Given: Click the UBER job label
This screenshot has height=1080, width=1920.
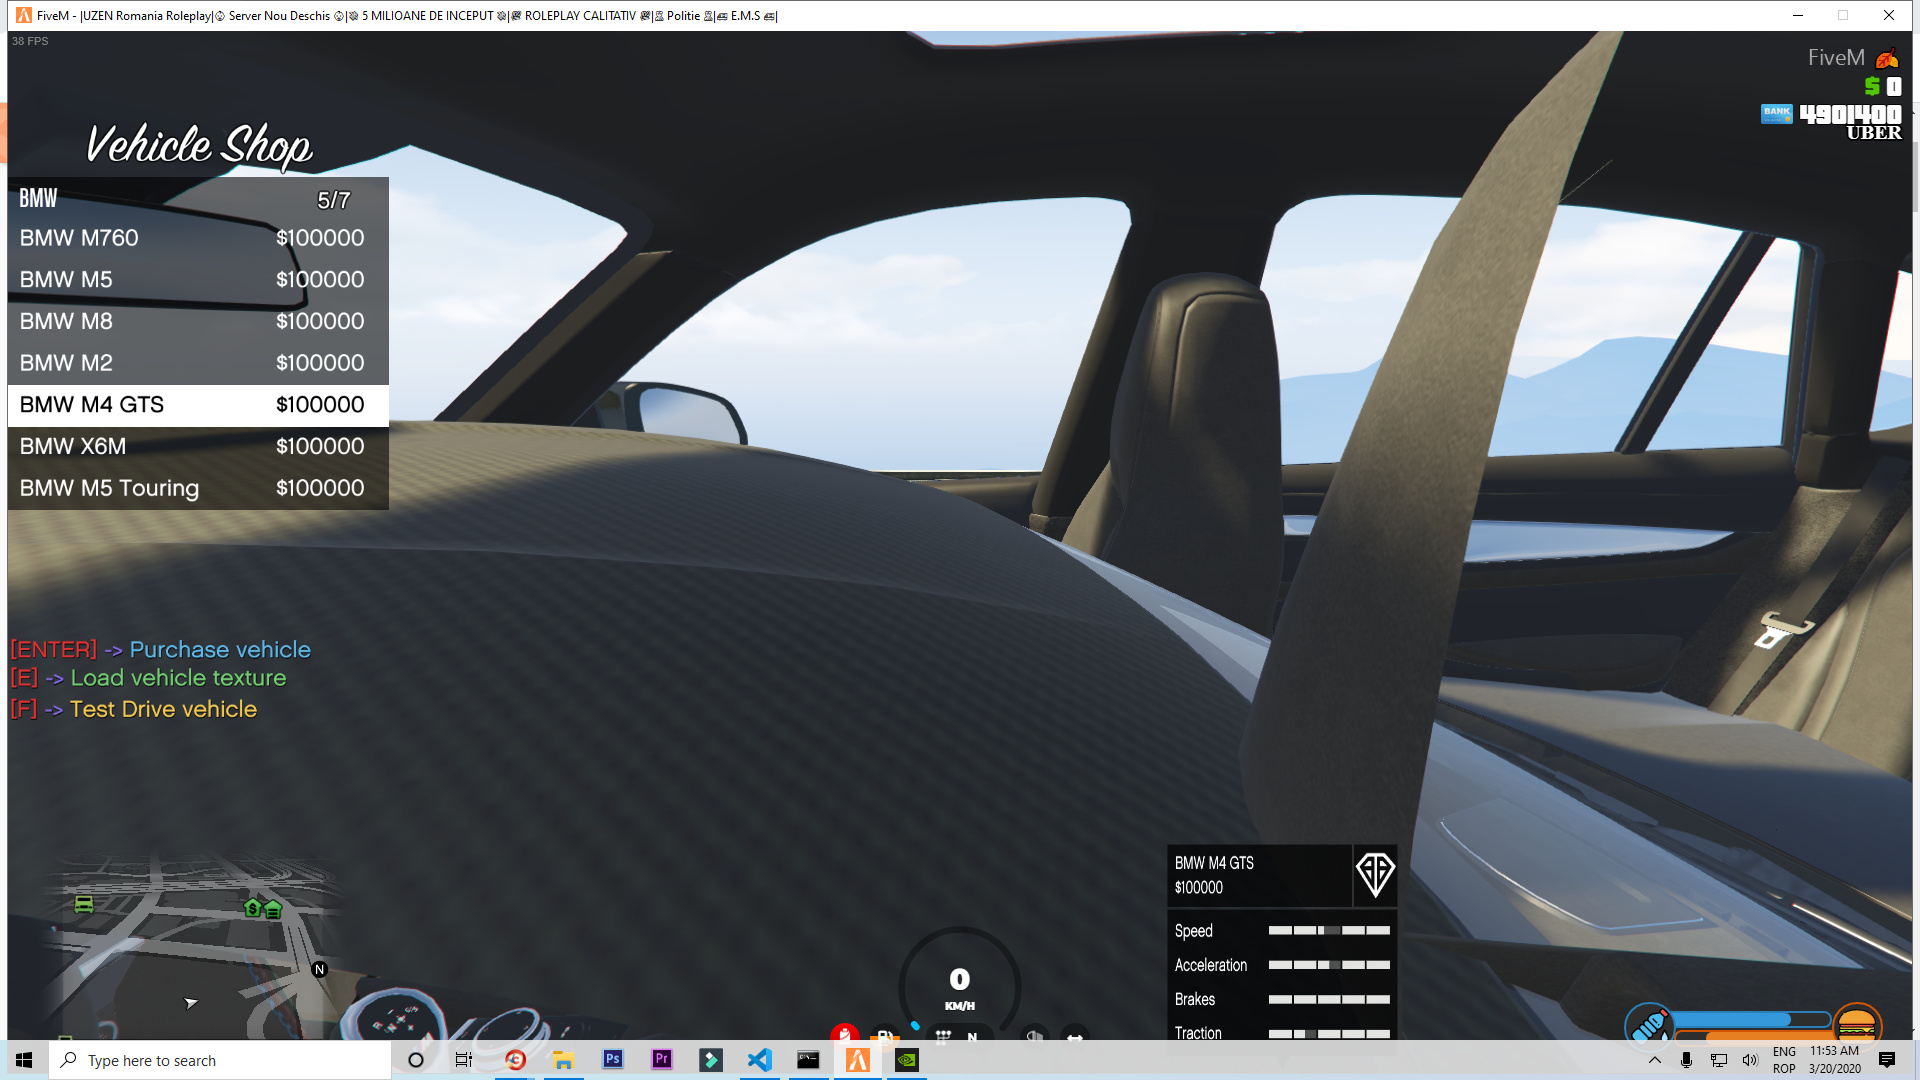Looking at the screenshot, I should (x=1874, y=133).
